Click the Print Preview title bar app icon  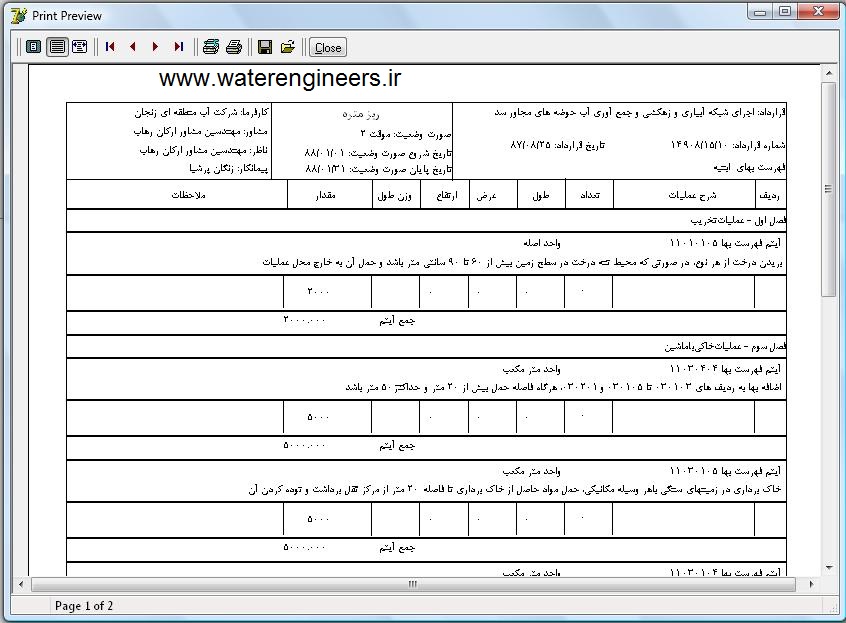[x=17, y=15]
